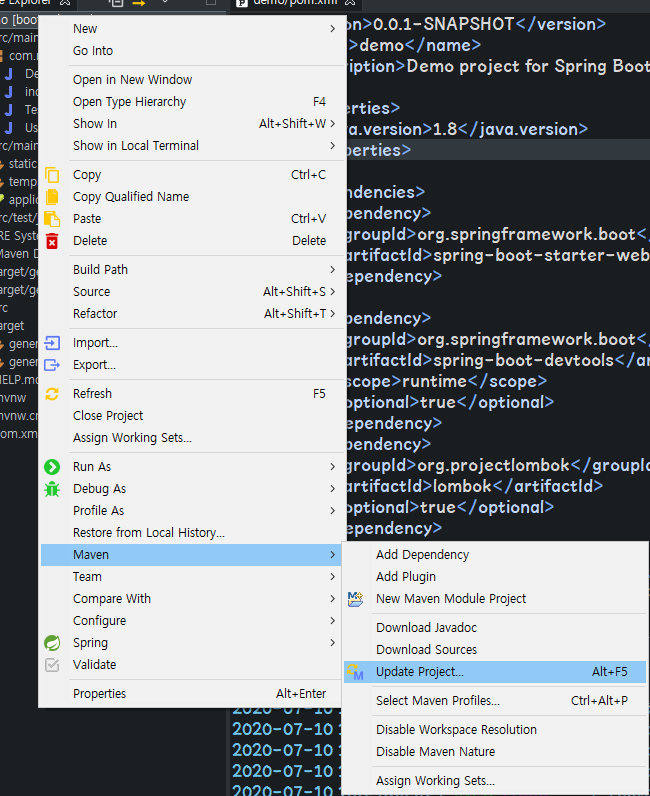Choose Download Javadoc
The image size is (650, 796).
[495, 628]
